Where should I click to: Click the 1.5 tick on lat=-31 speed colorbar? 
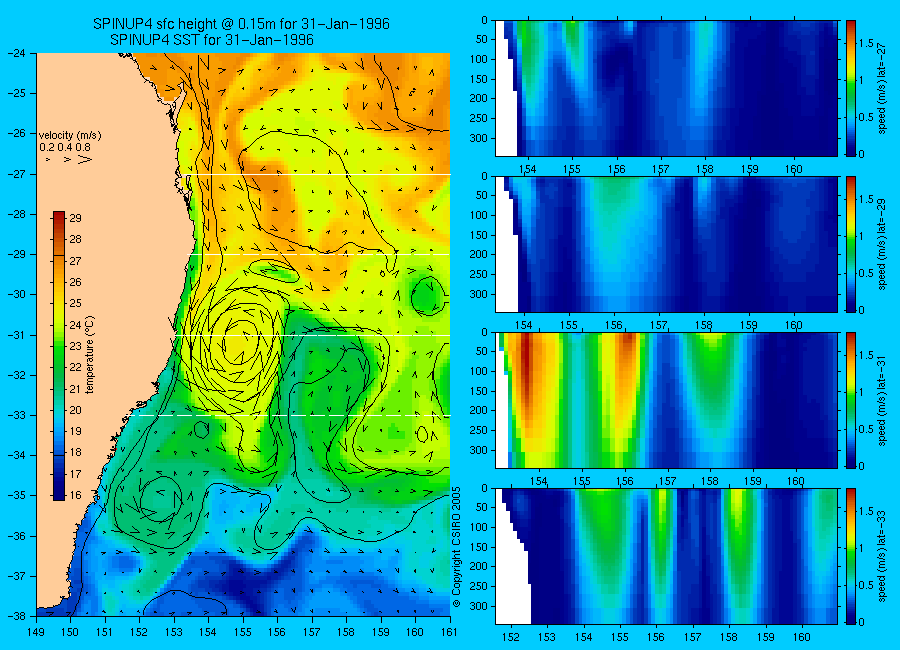(x=866, y=355)
